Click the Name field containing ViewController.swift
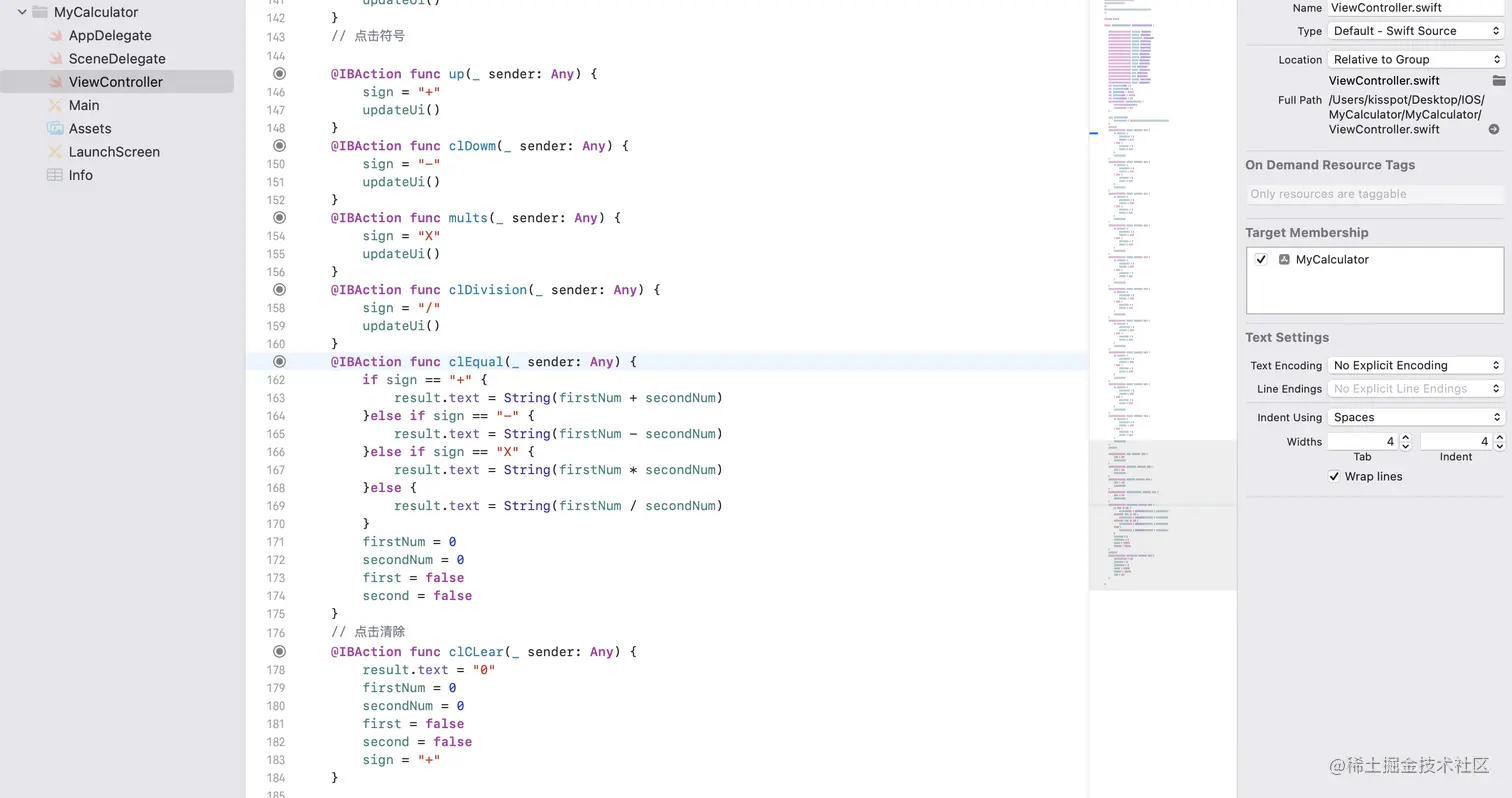The image size is (1512, 798). click(1416, 8)
